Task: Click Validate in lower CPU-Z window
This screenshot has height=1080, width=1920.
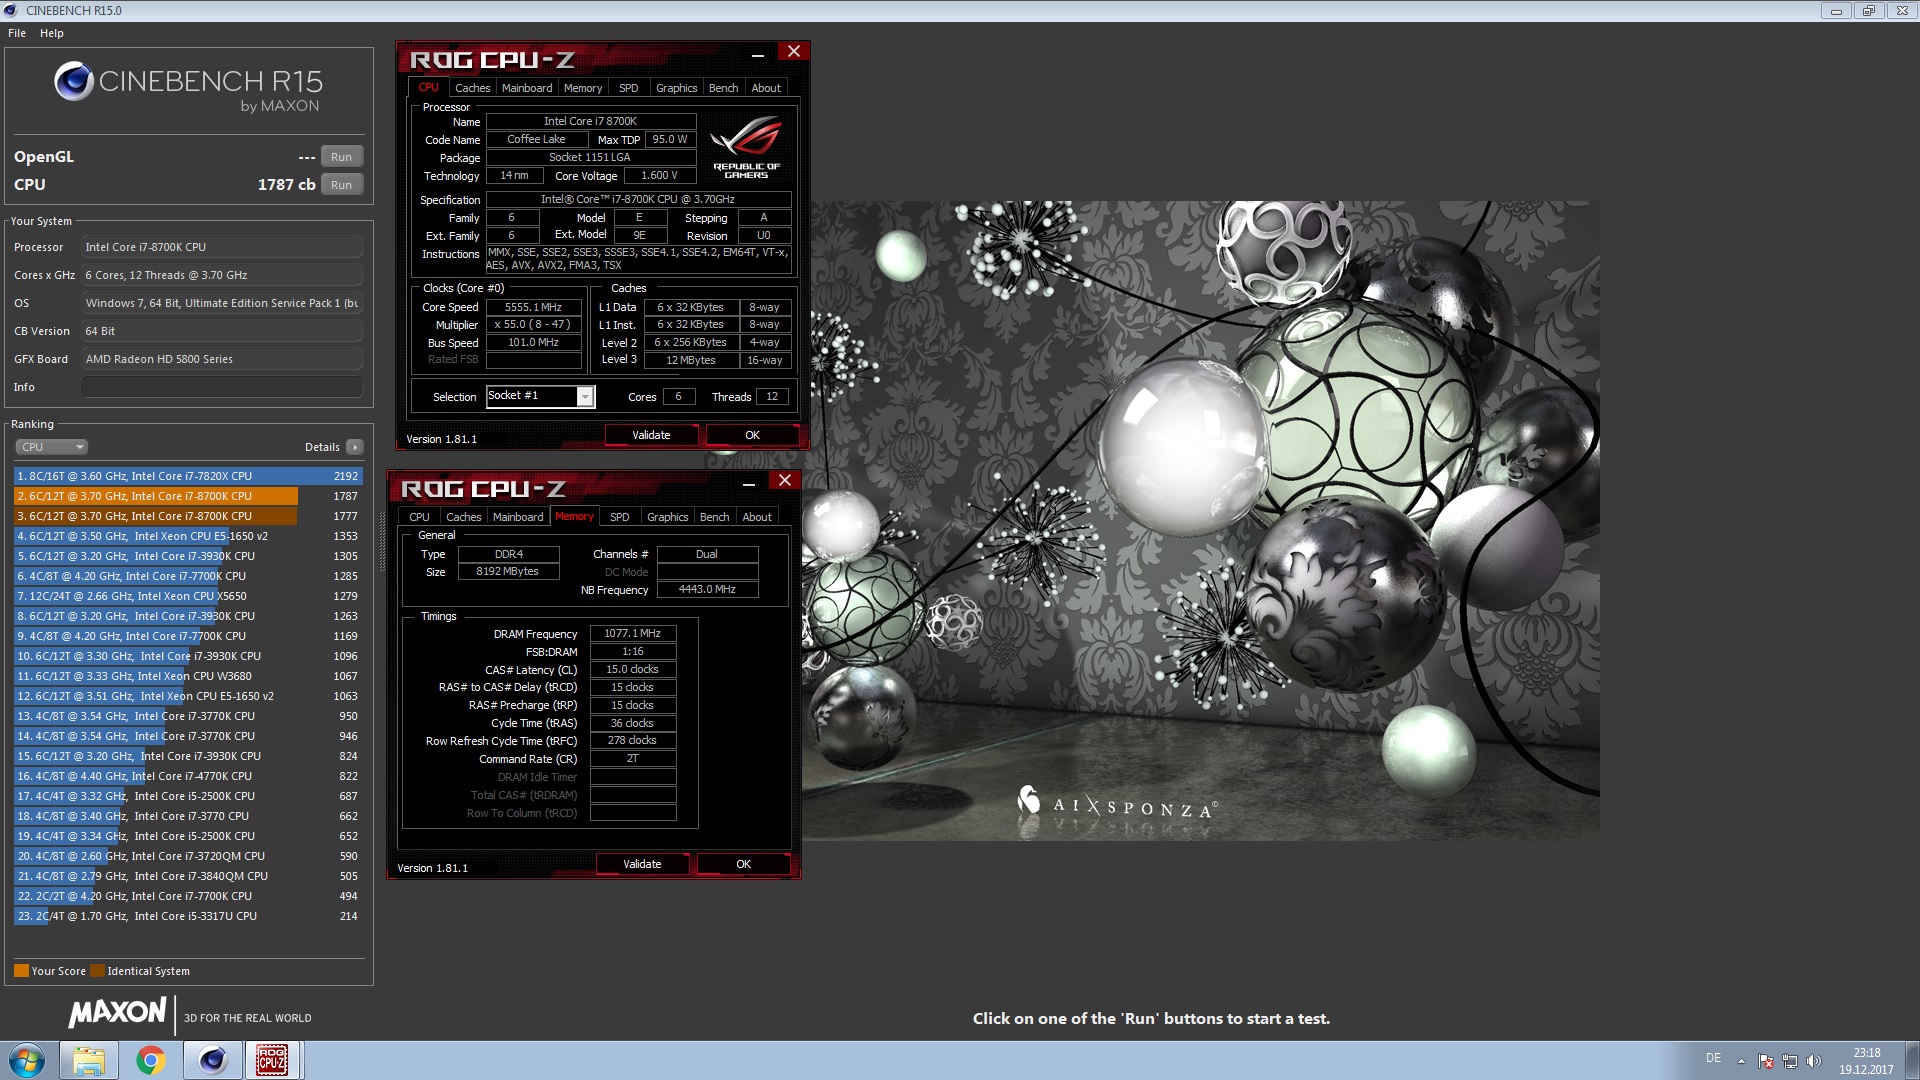Action: [x=642, y=864]
